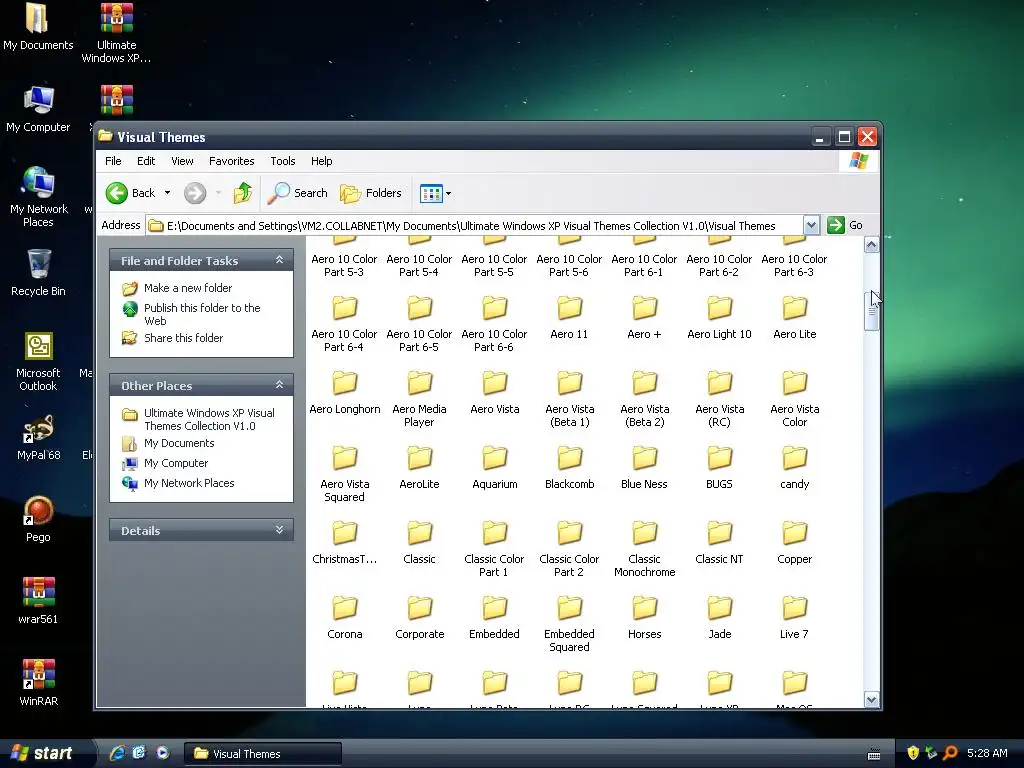
Task: Open the Help menu
Action: point(321,161)
